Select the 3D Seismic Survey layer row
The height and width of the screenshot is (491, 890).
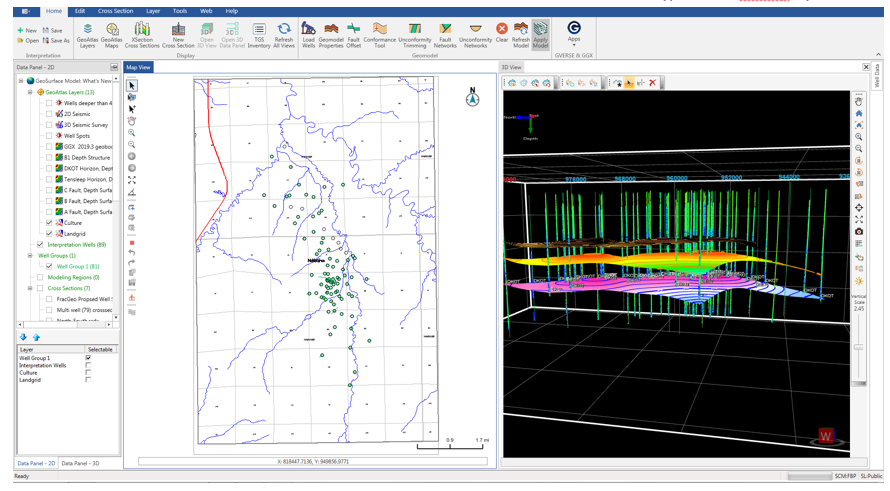(81, 125)
